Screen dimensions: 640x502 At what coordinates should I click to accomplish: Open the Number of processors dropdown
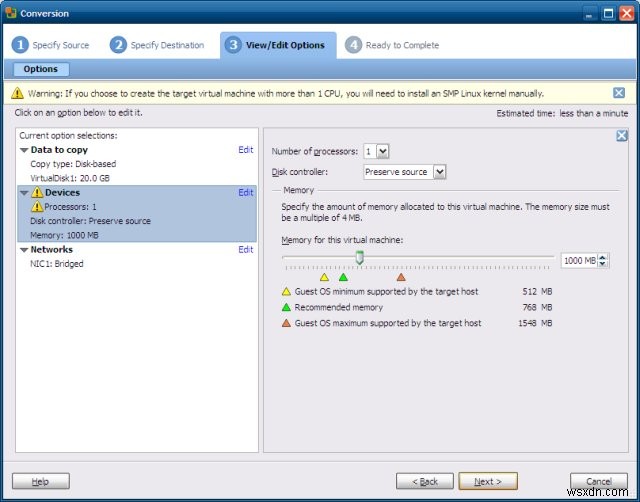[382, 151]
